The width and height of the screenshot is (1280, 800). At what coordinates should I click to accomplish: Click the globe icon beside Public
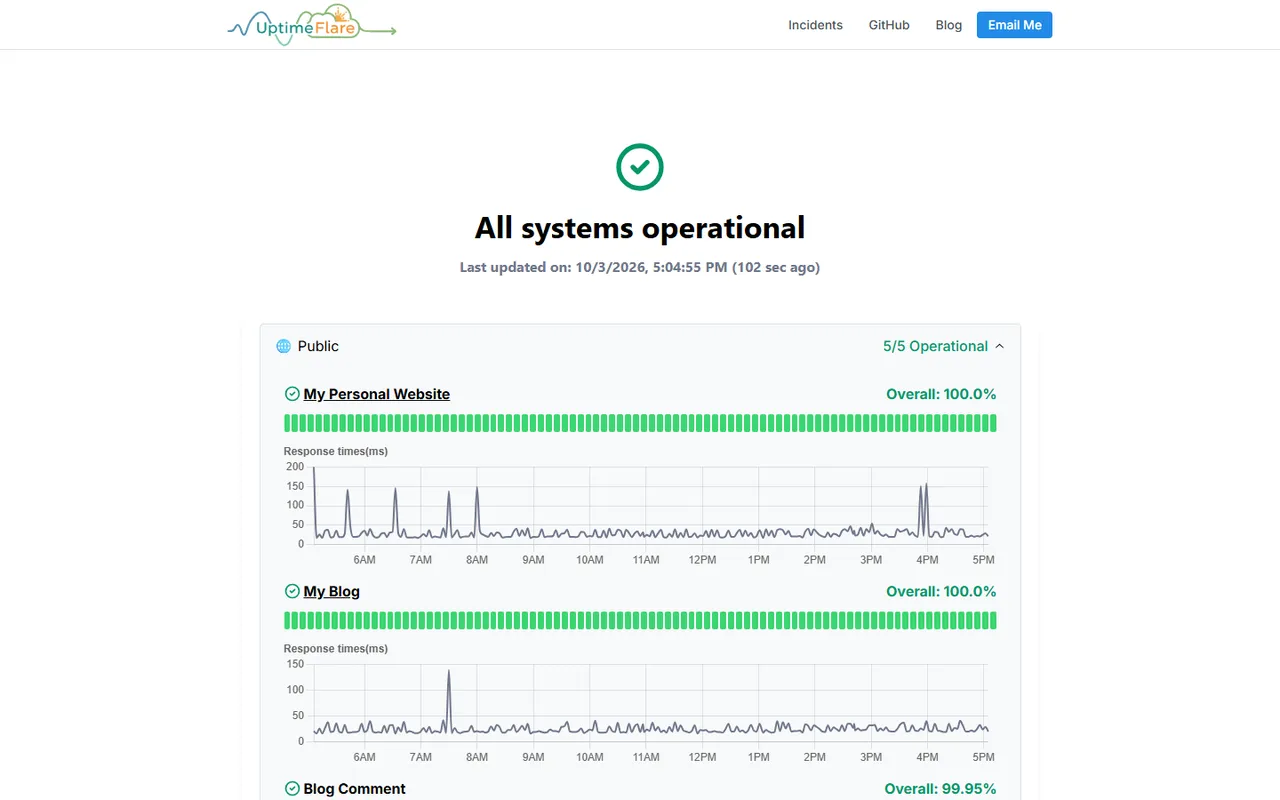coord(283,346)
